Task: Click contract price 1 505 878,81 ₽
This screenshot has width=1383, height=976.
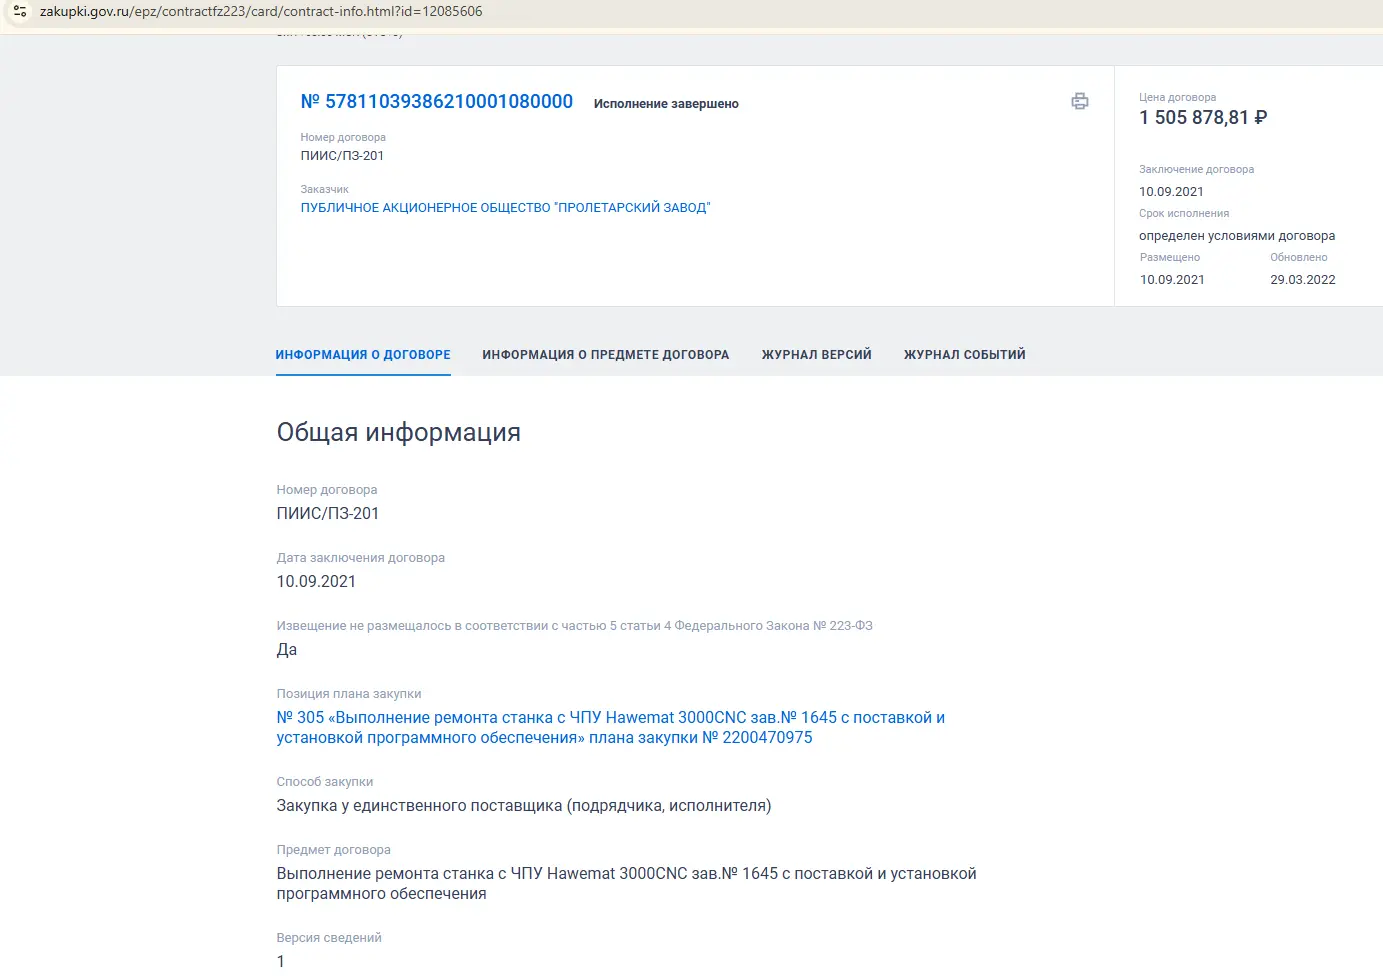Action: [1203, 117]
